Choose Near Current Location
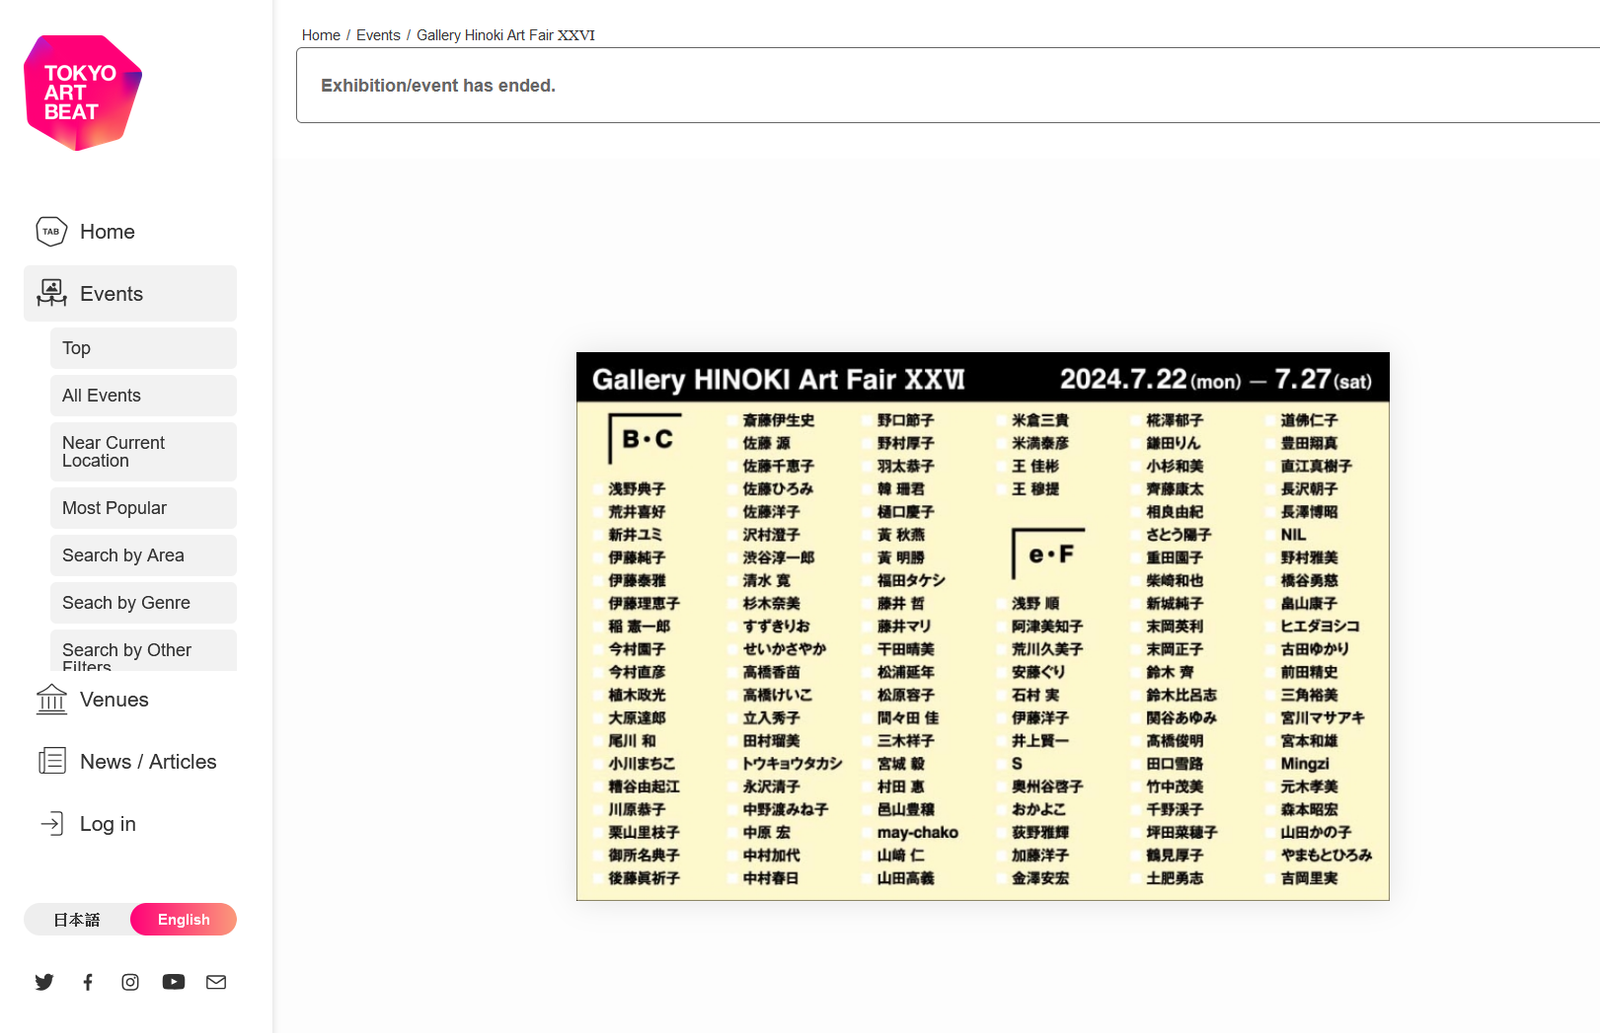Screen dimensions: 1600x1033 coord(143,451)
